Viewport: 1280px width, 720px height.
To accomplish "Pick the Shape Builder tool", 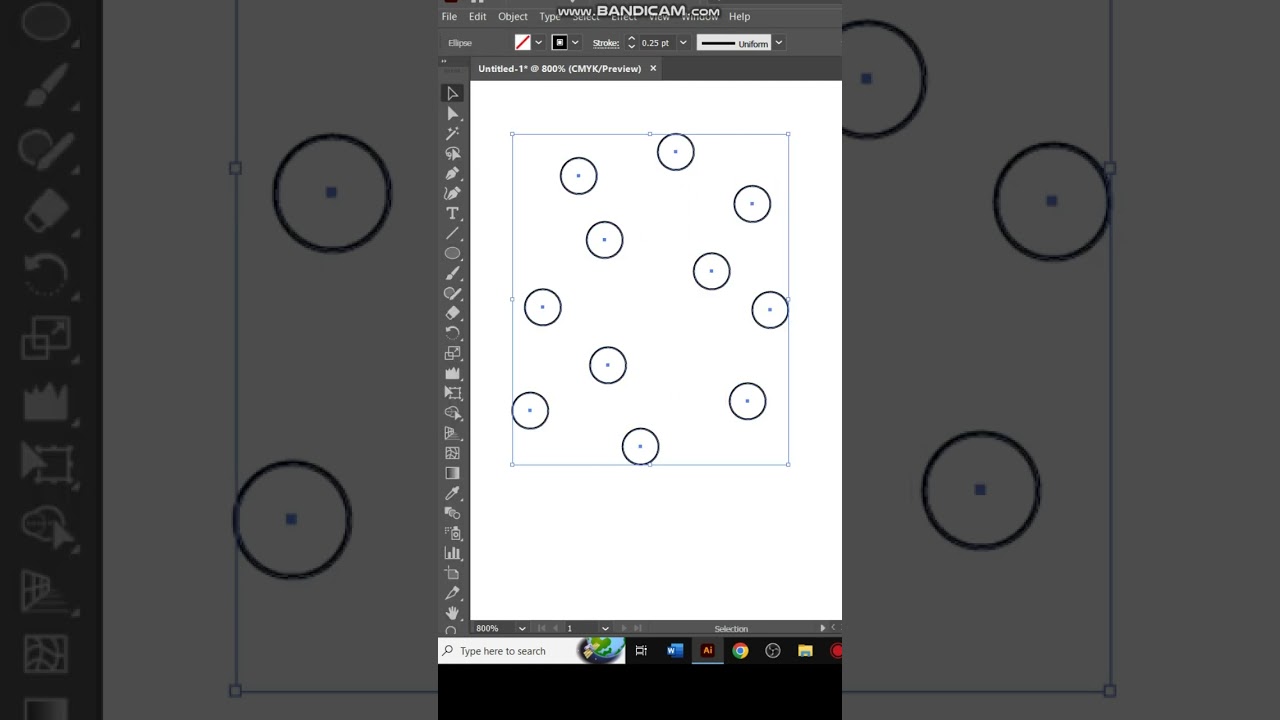I will (x=452, y=413).
